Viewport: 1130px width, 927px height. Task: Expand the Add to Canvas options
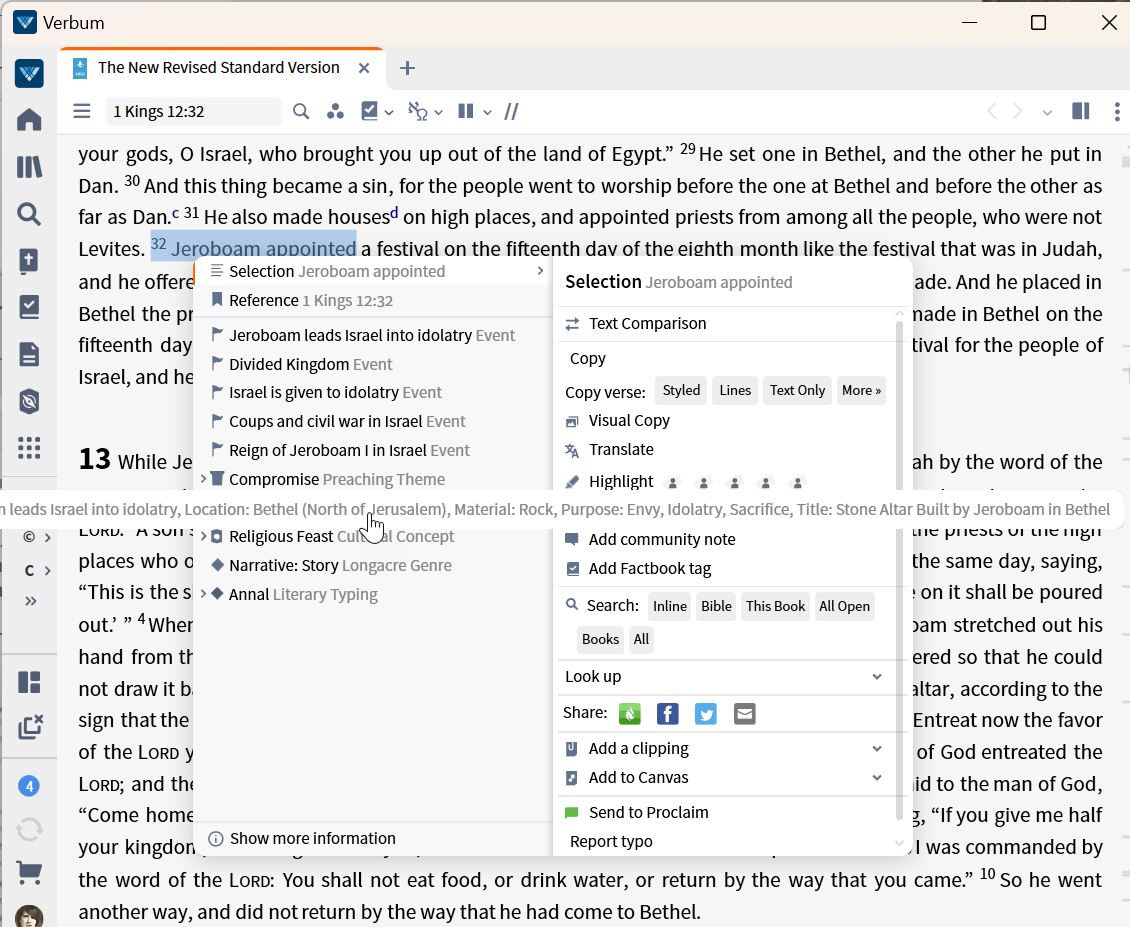(x=877, y=777)
